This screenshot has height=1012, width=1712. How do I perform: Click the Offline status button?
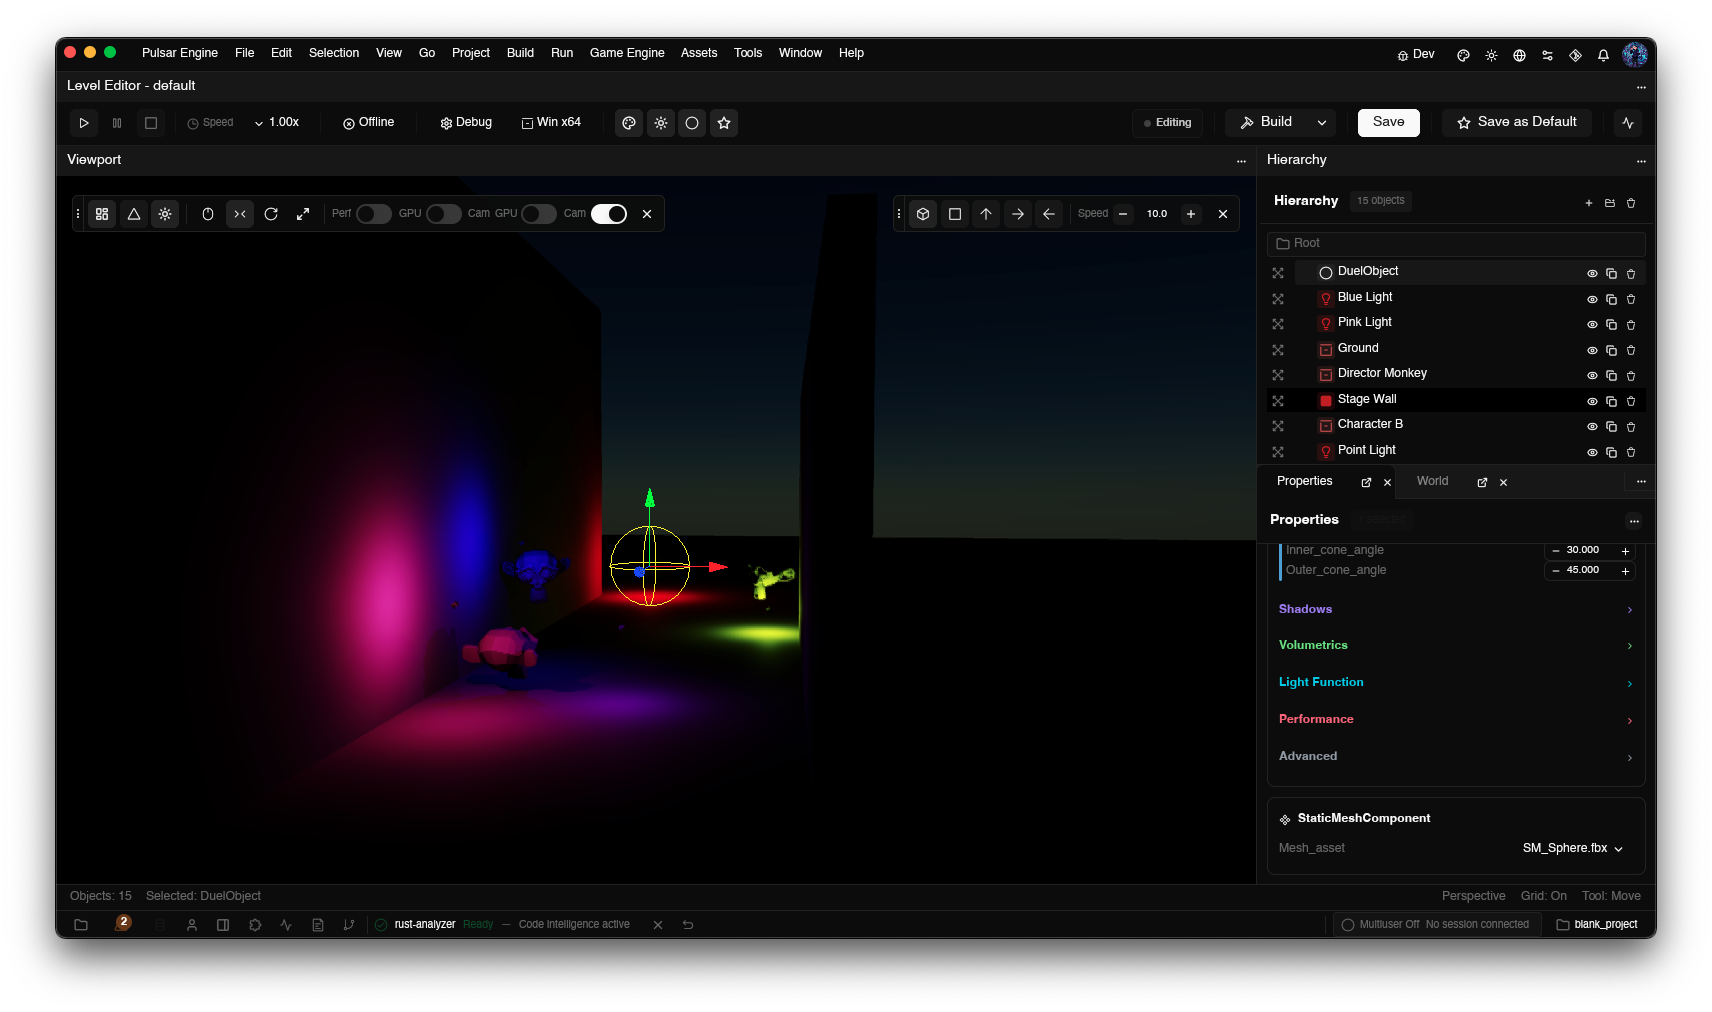click(x=368, y=122)
